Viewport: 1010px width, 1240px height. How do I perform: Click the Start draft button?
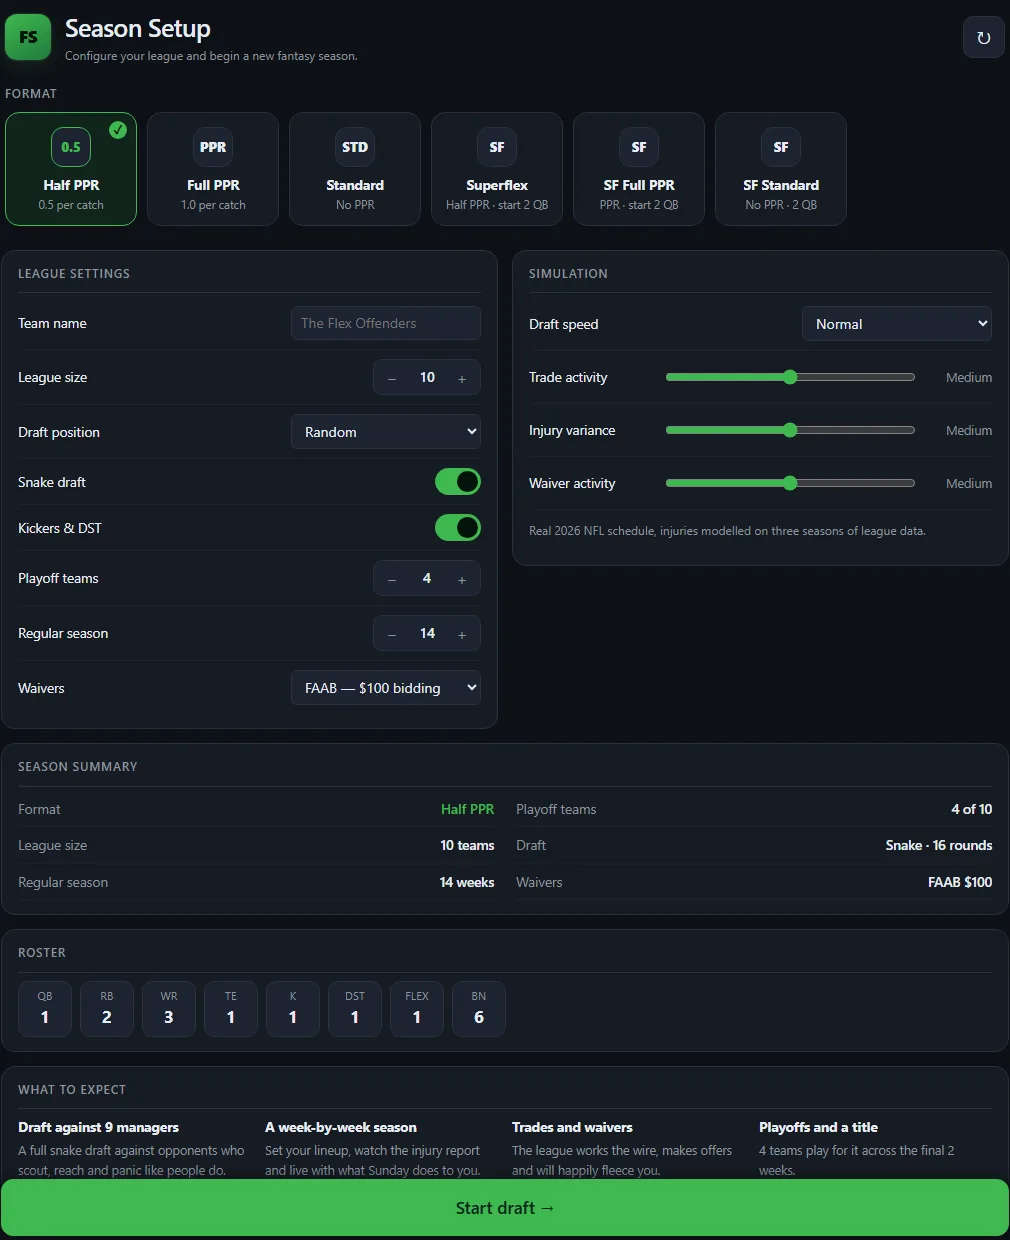coord(505,1208)
